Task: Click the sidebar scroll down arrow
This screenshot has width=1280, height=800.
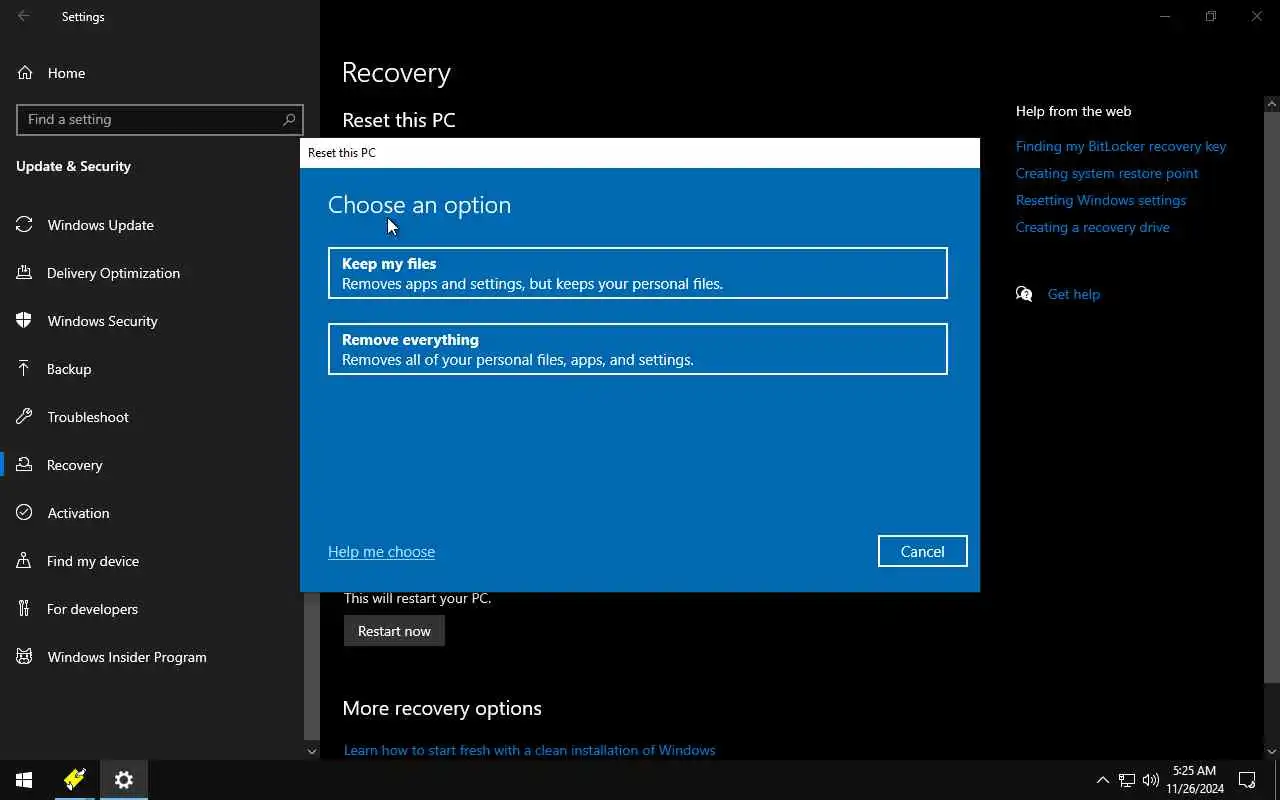Action: coord(311,751)
